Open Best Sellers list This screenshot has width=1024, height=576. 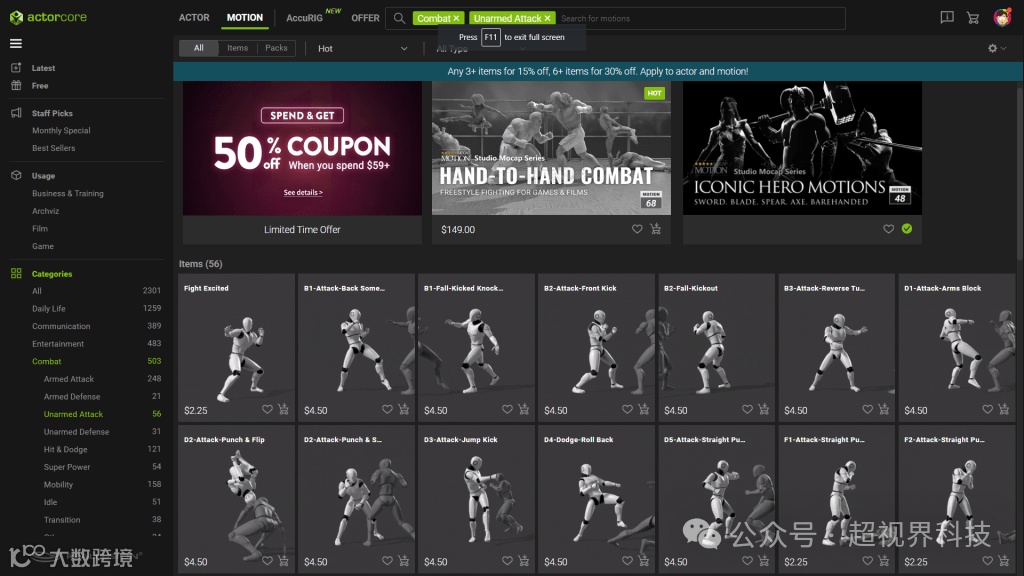coord(54,148)
